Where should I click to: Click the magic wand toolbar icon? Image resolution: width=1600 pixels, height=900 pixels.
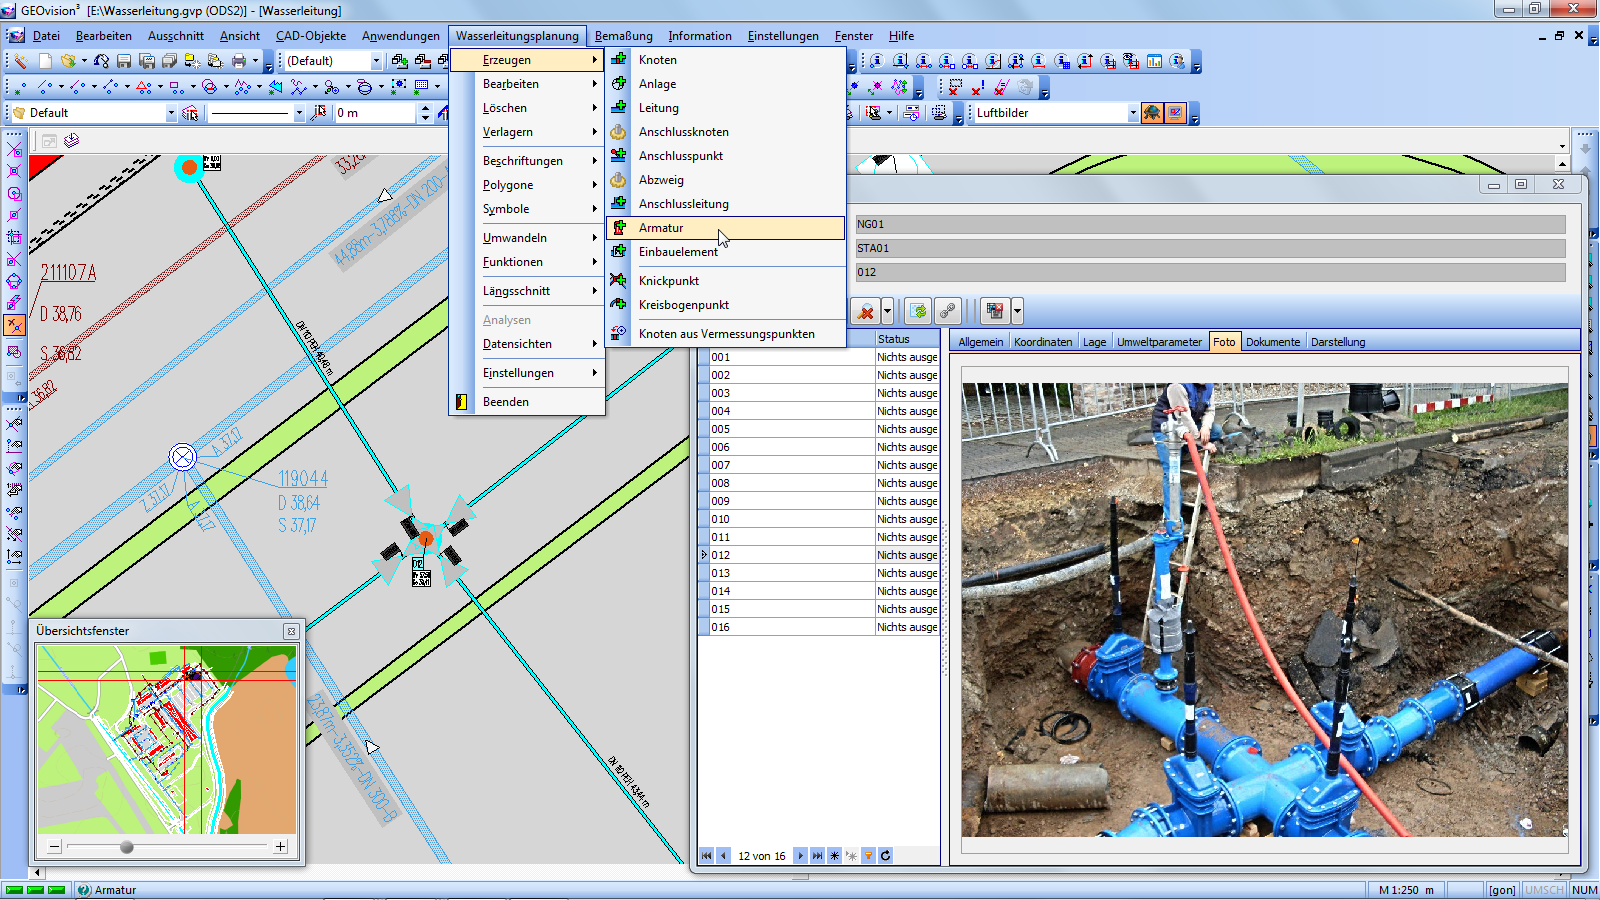(20, 61)
